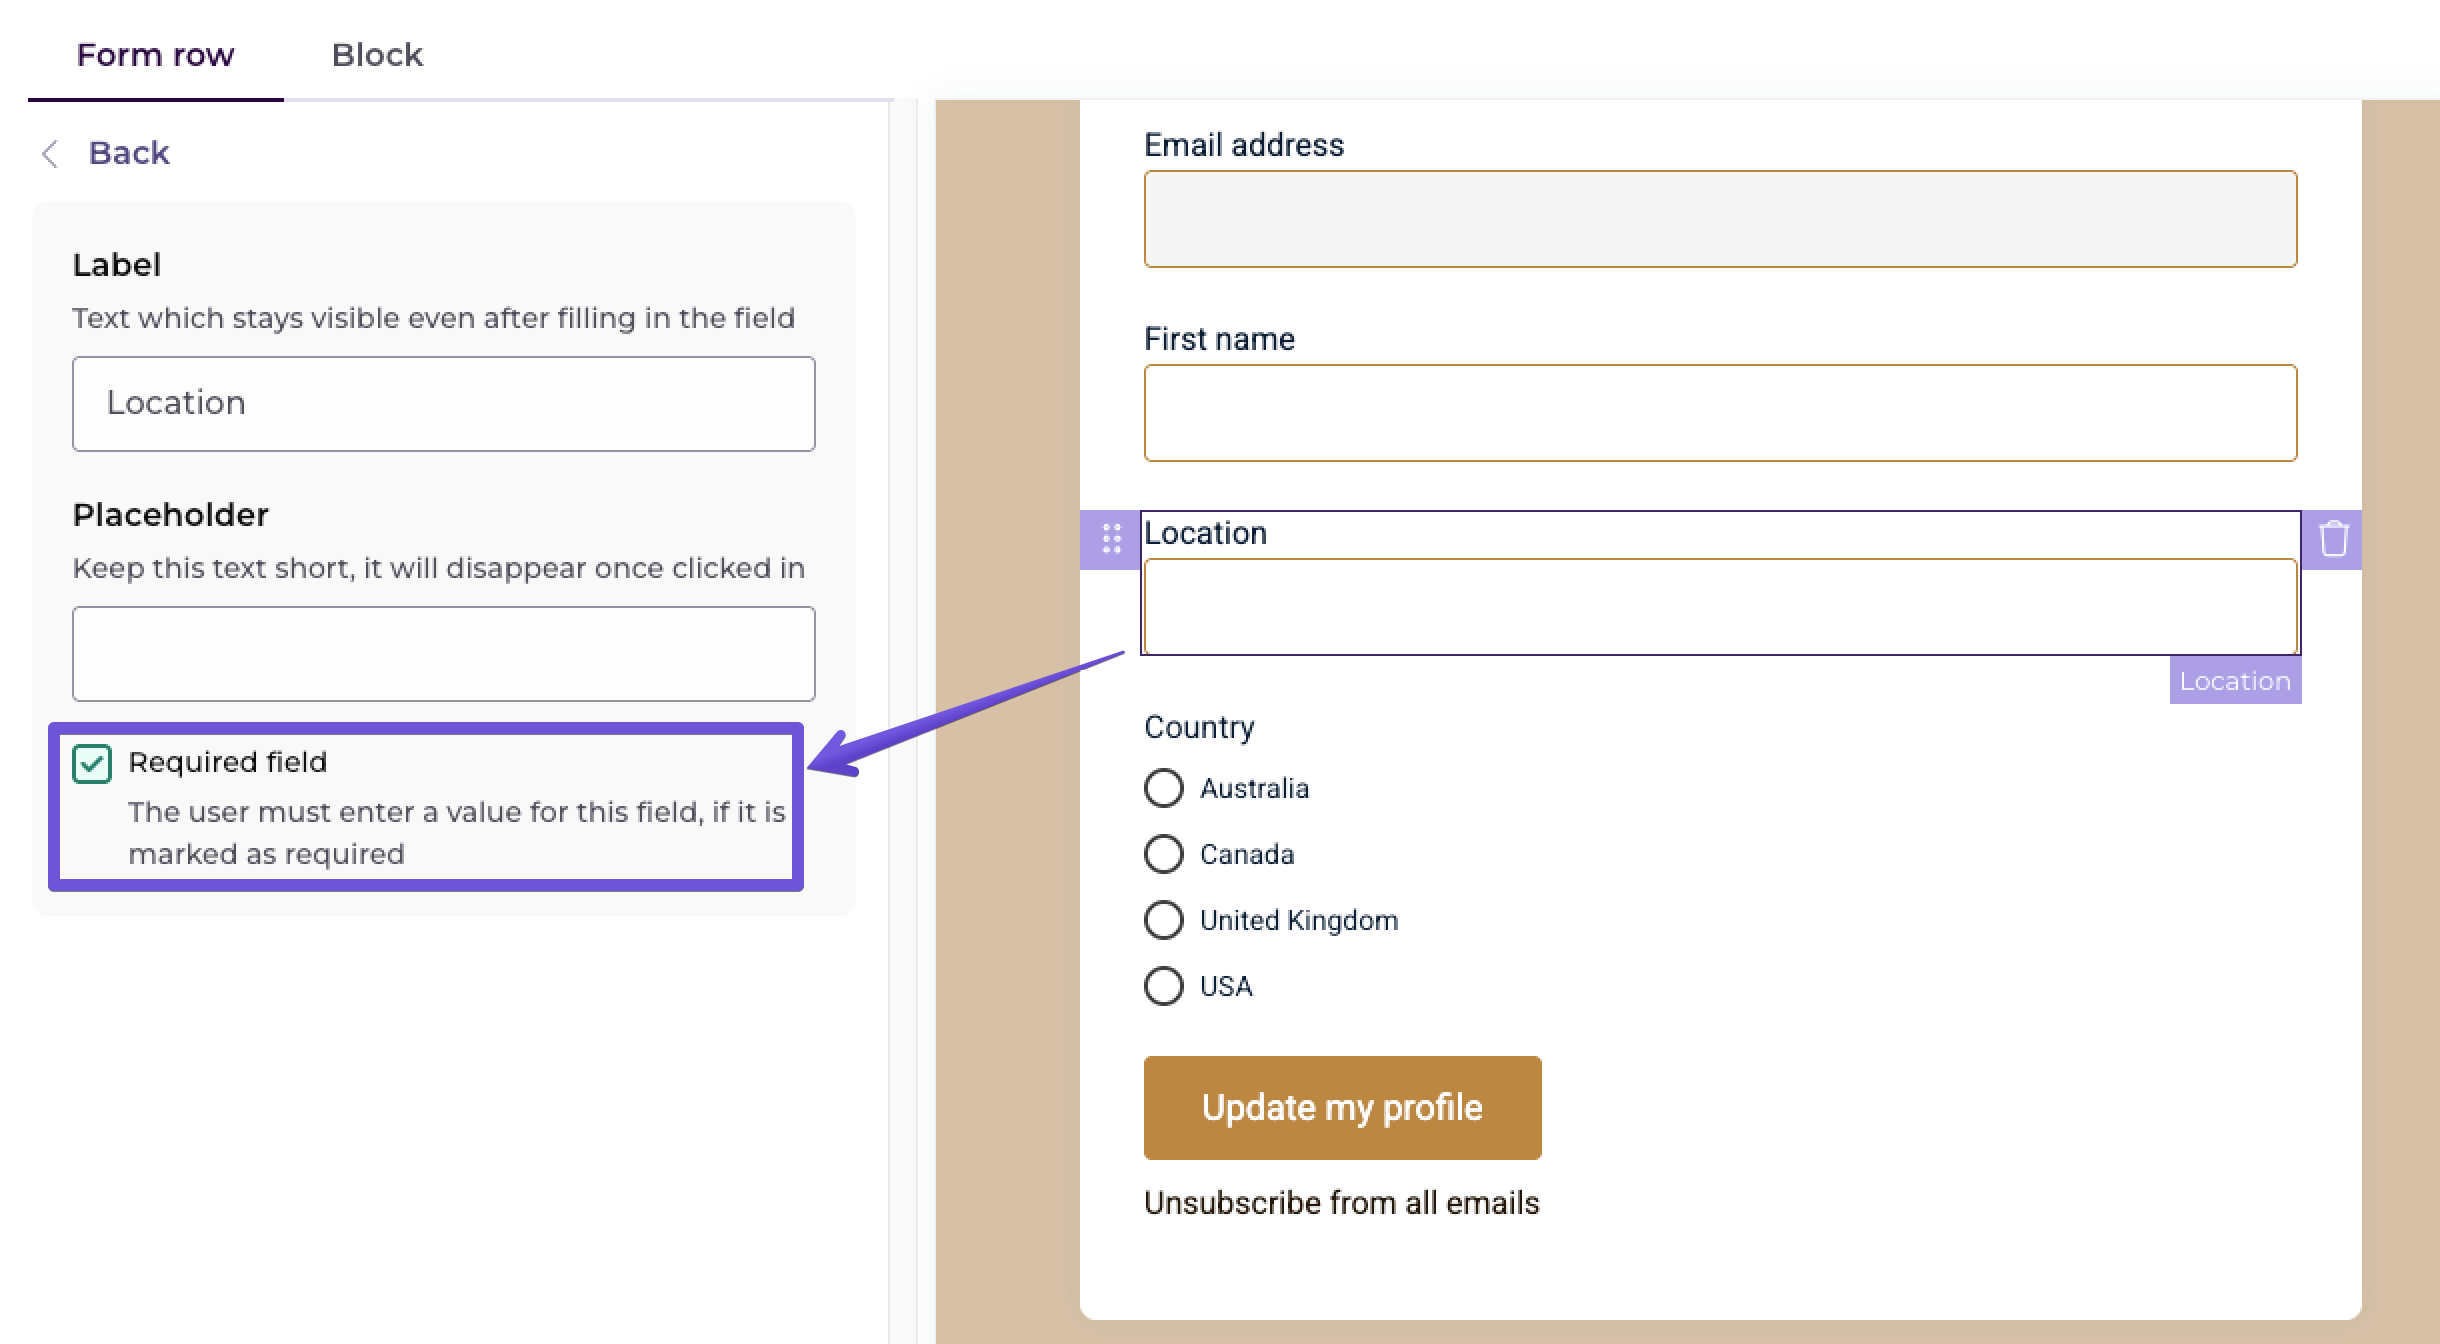Go Back to previous settings panel
Image resolution: width=2440 pixels, height=1344 pixels.
[x=128, y=153]
